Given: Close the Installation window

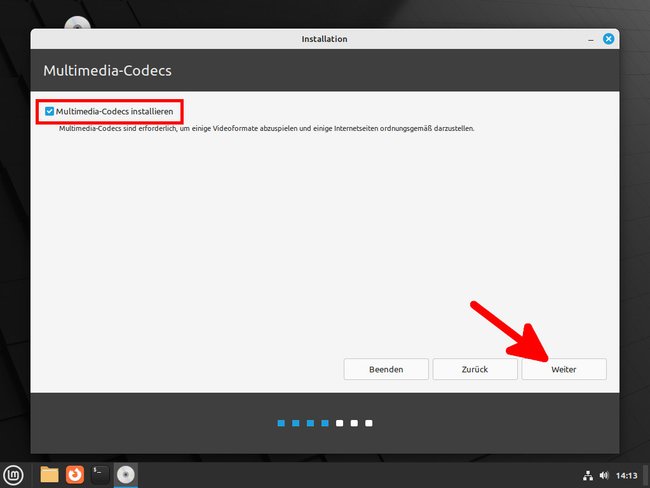Looking at the screenshot, I should 609,39.
